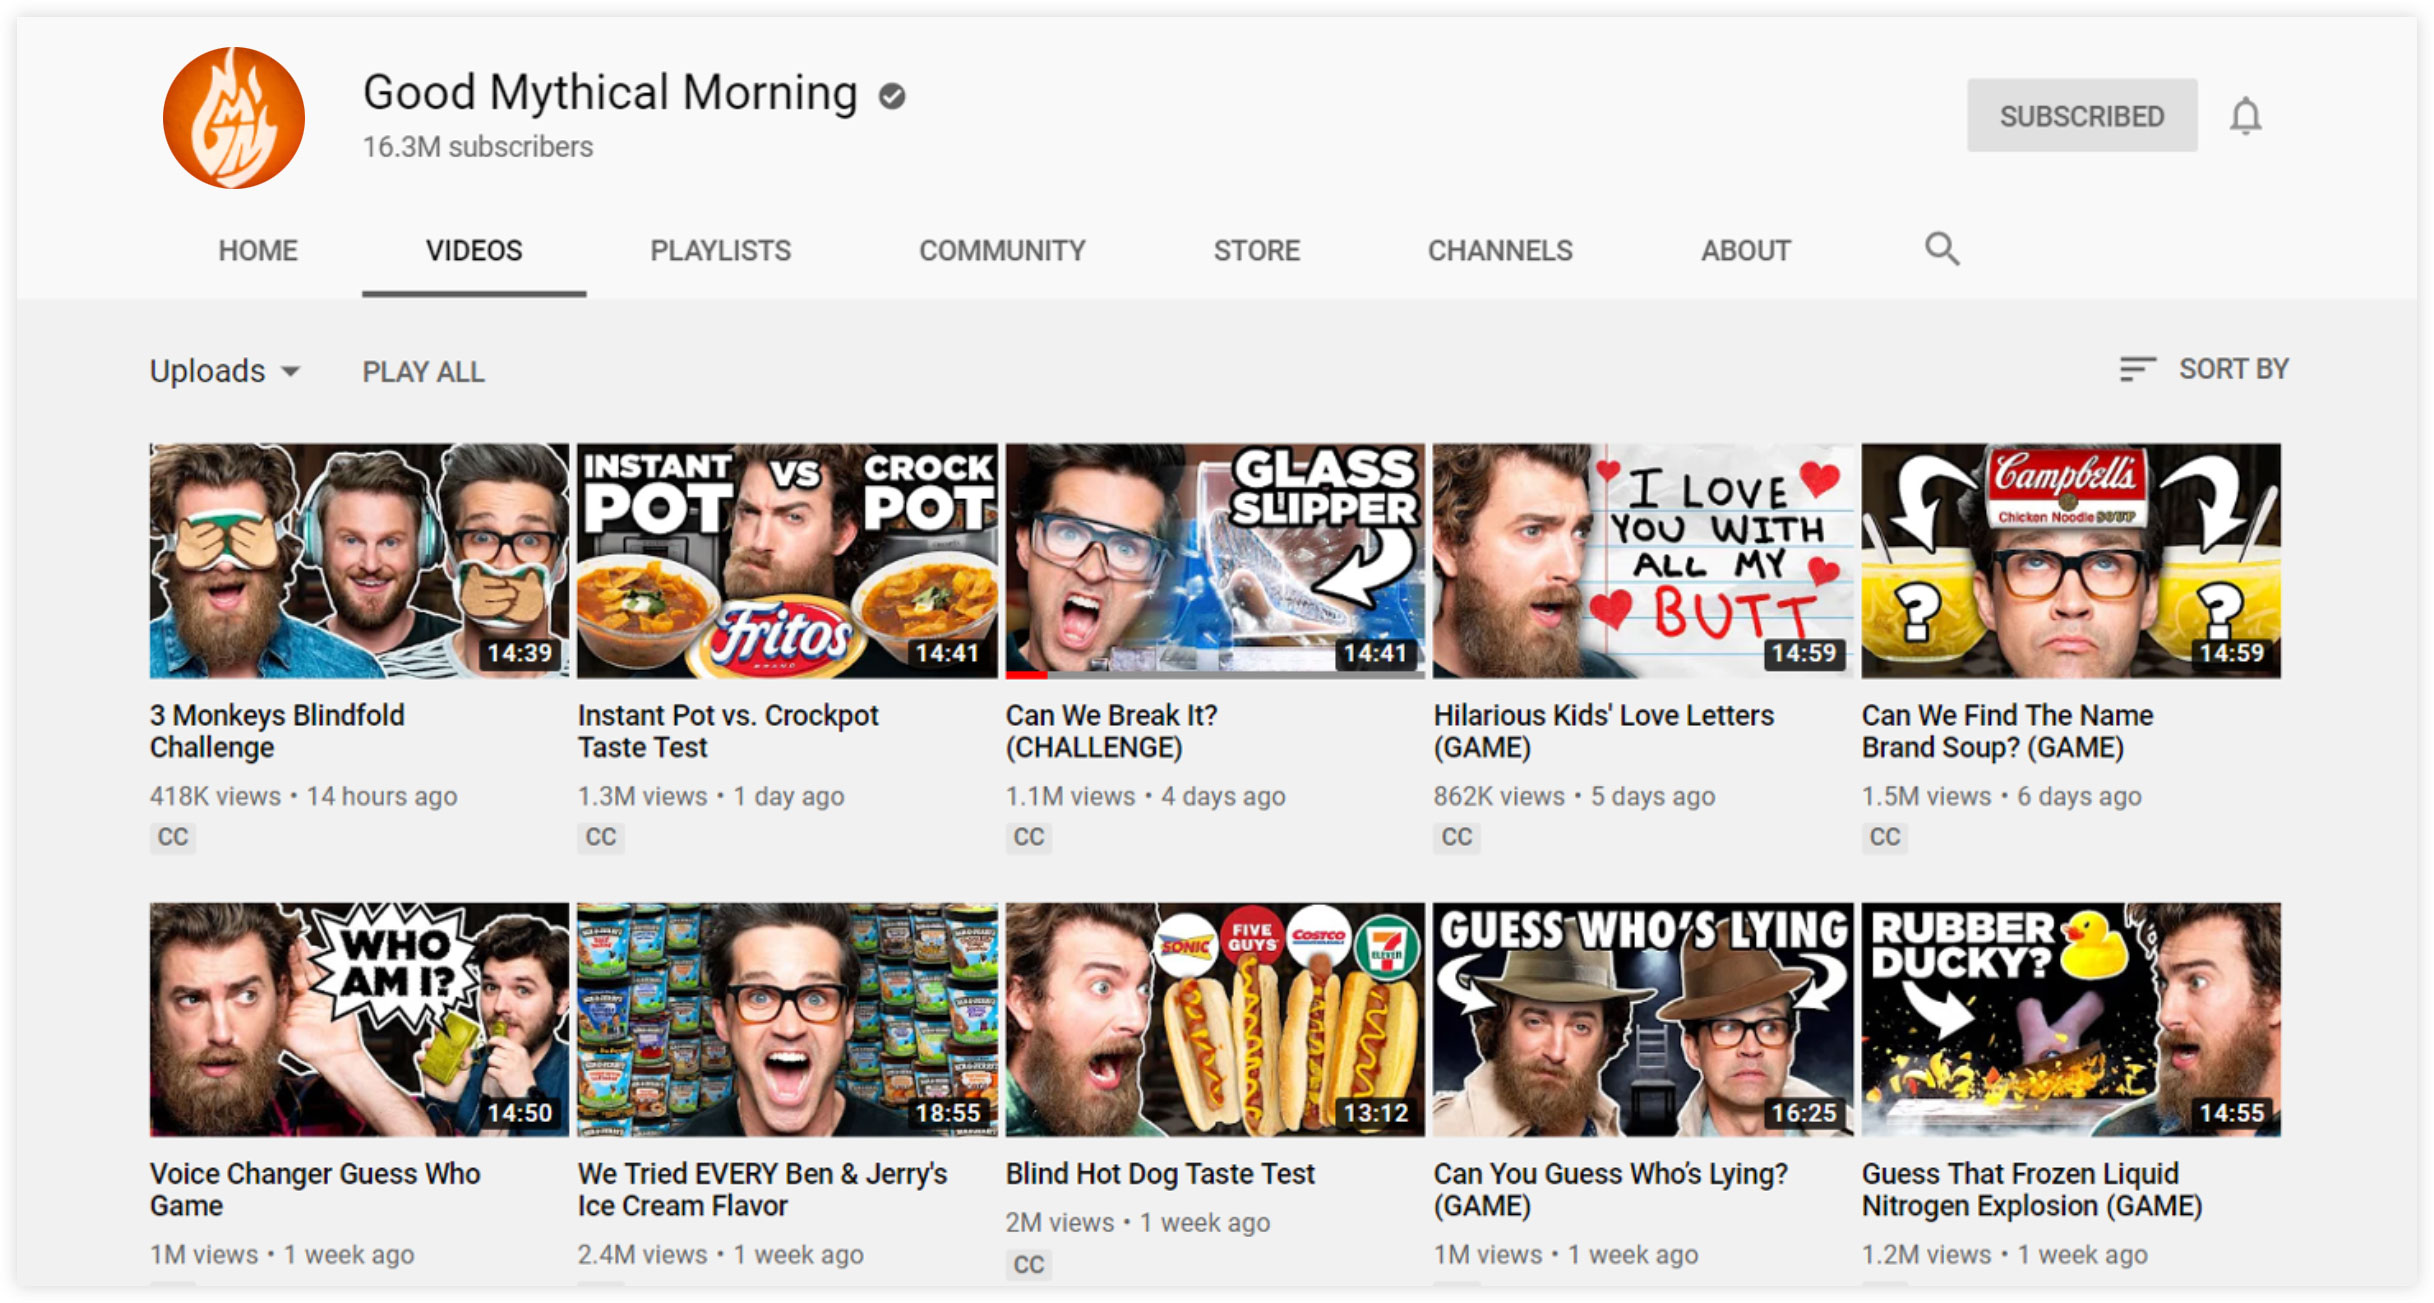This screenshot has width=2434, height=1303.
Task: Go to the HOME tab
Action: (258, 250)
